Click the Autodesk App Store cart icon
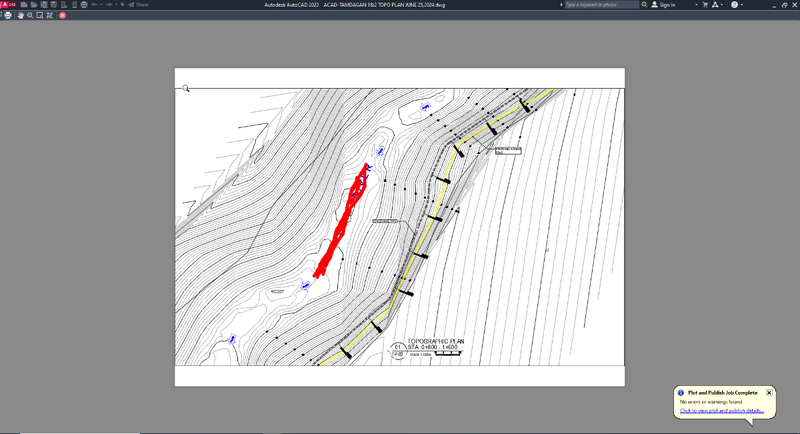Image resolution: width=800 pixels, height=434 pixels. pyautogui.click(x=704, y=5)
